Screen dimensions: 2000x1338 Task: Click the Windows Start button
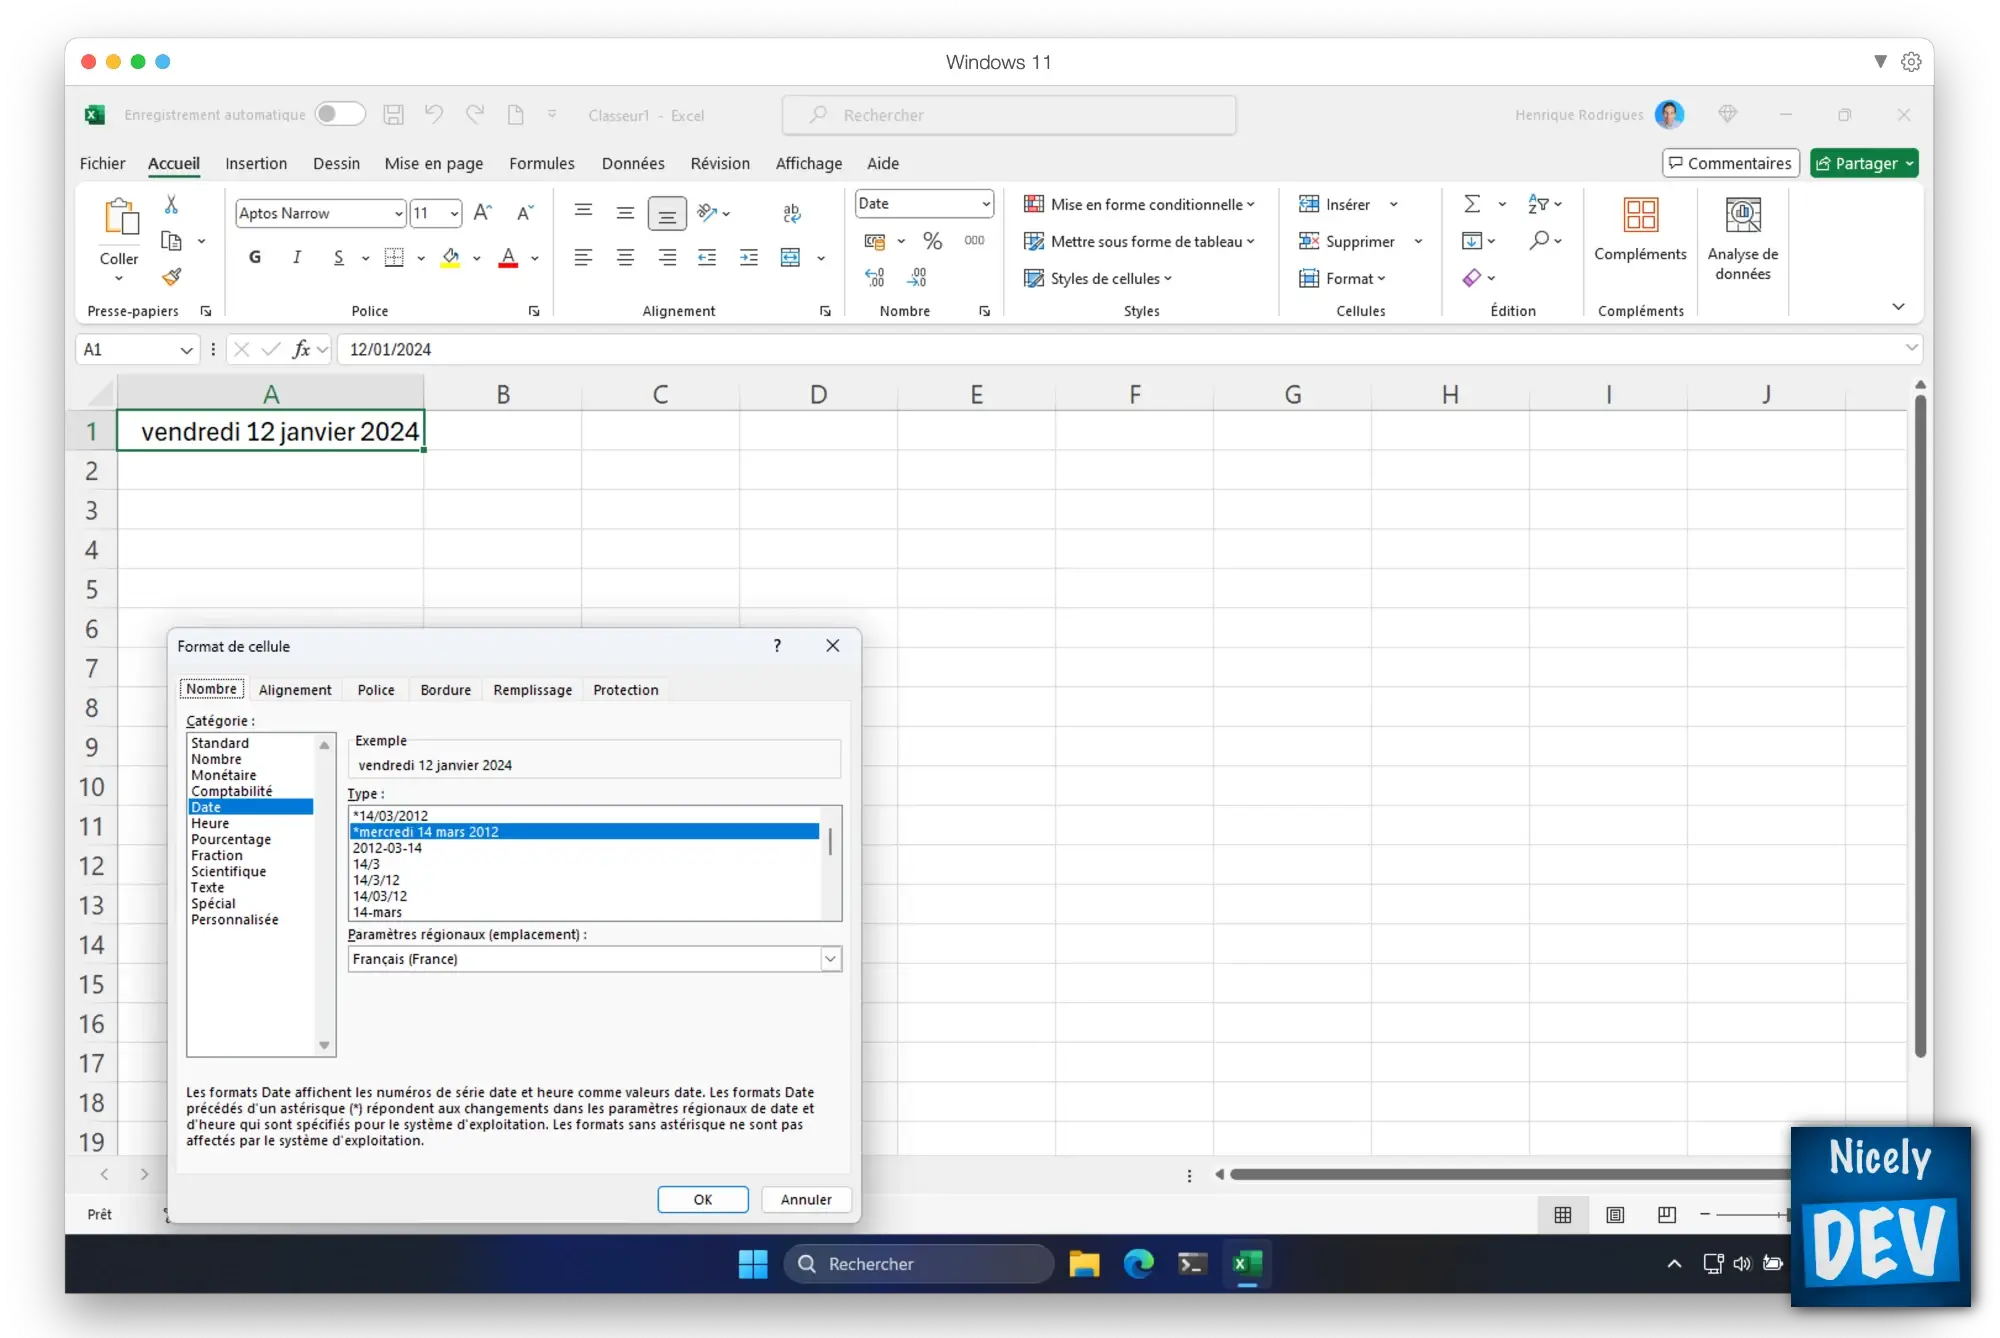pyautogui.click(x=753, y=1264)
